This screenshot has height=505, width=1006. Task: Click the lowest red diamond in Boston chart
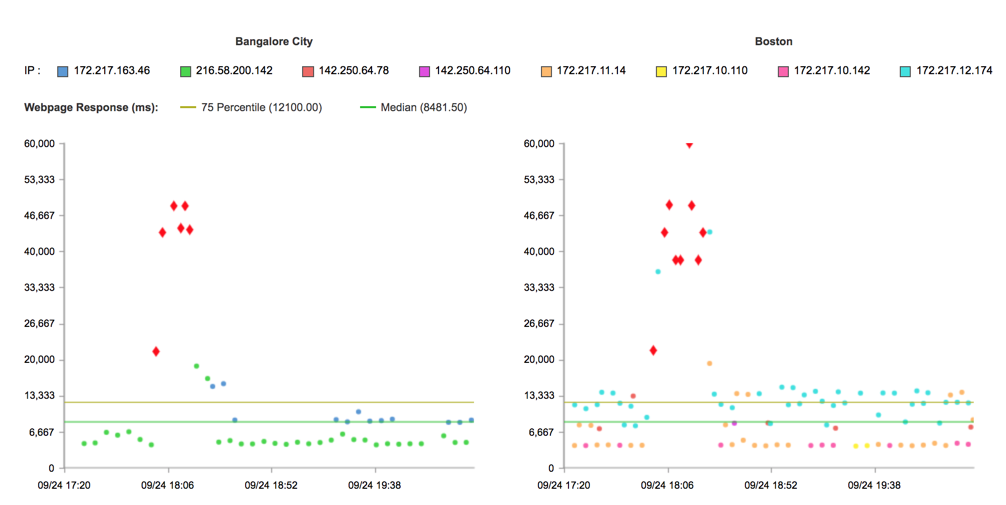click(x=653, y=350)
